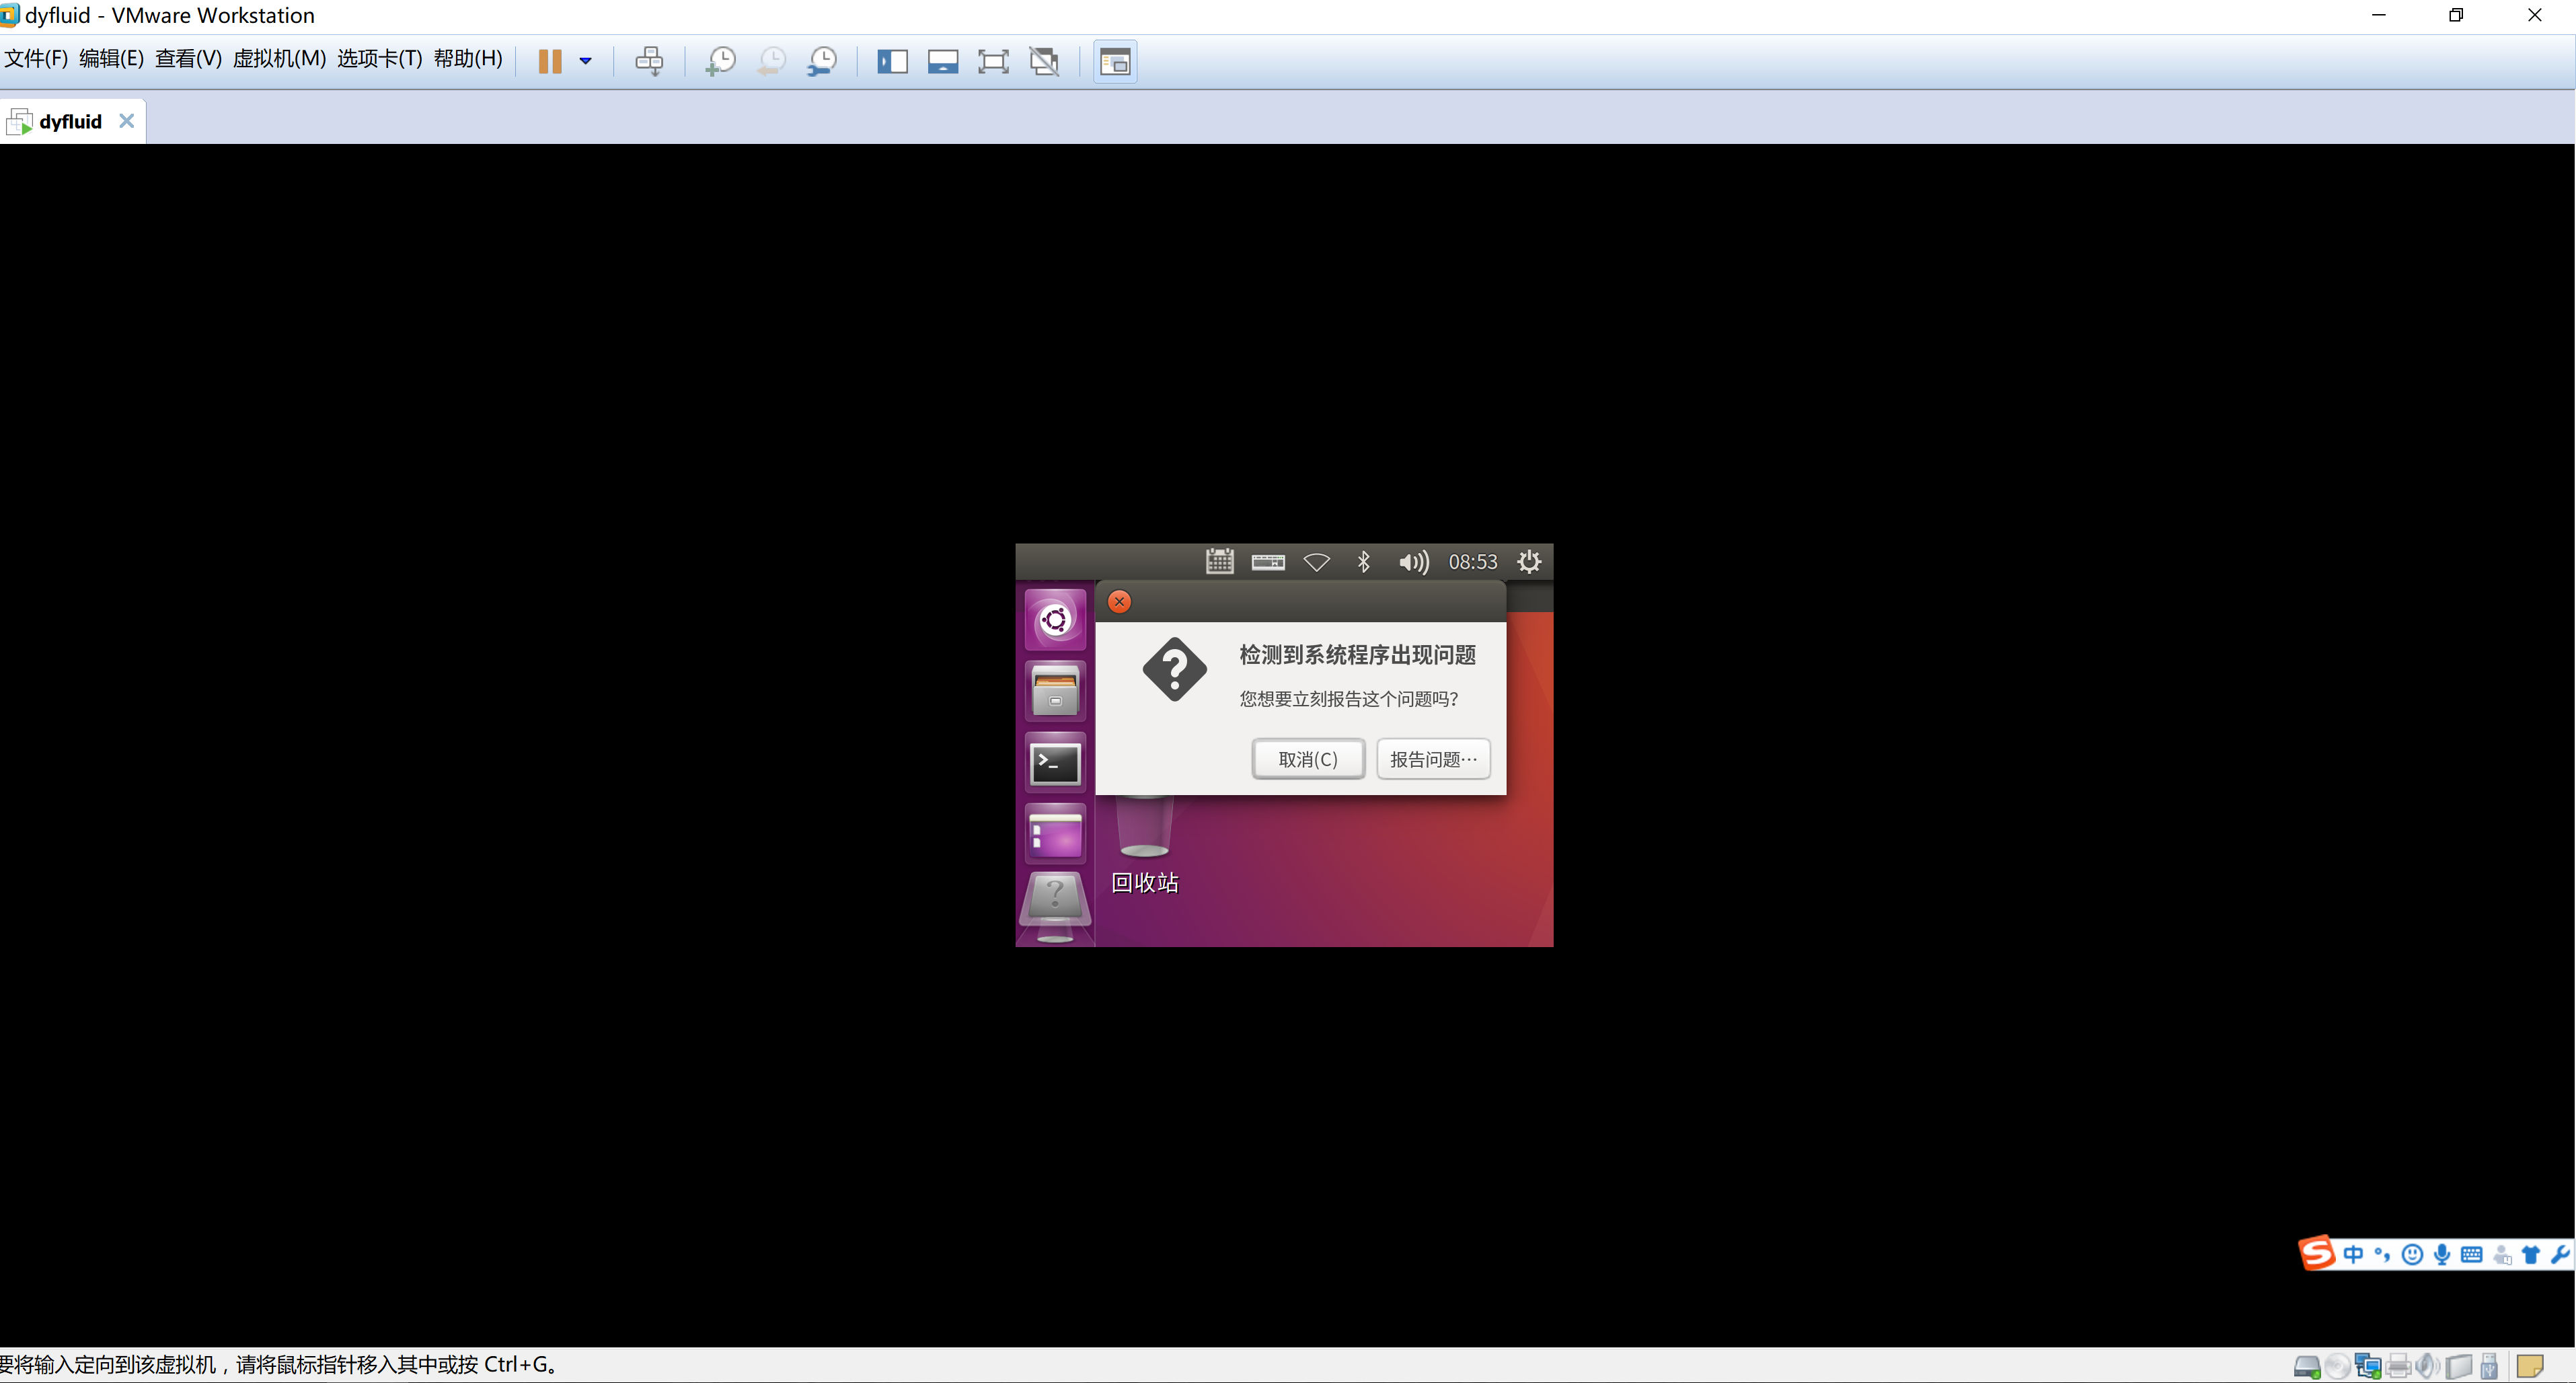Open the Sogou skin shirt icon
Screen dimensions: 2576x1383
coord(2531,1254)
